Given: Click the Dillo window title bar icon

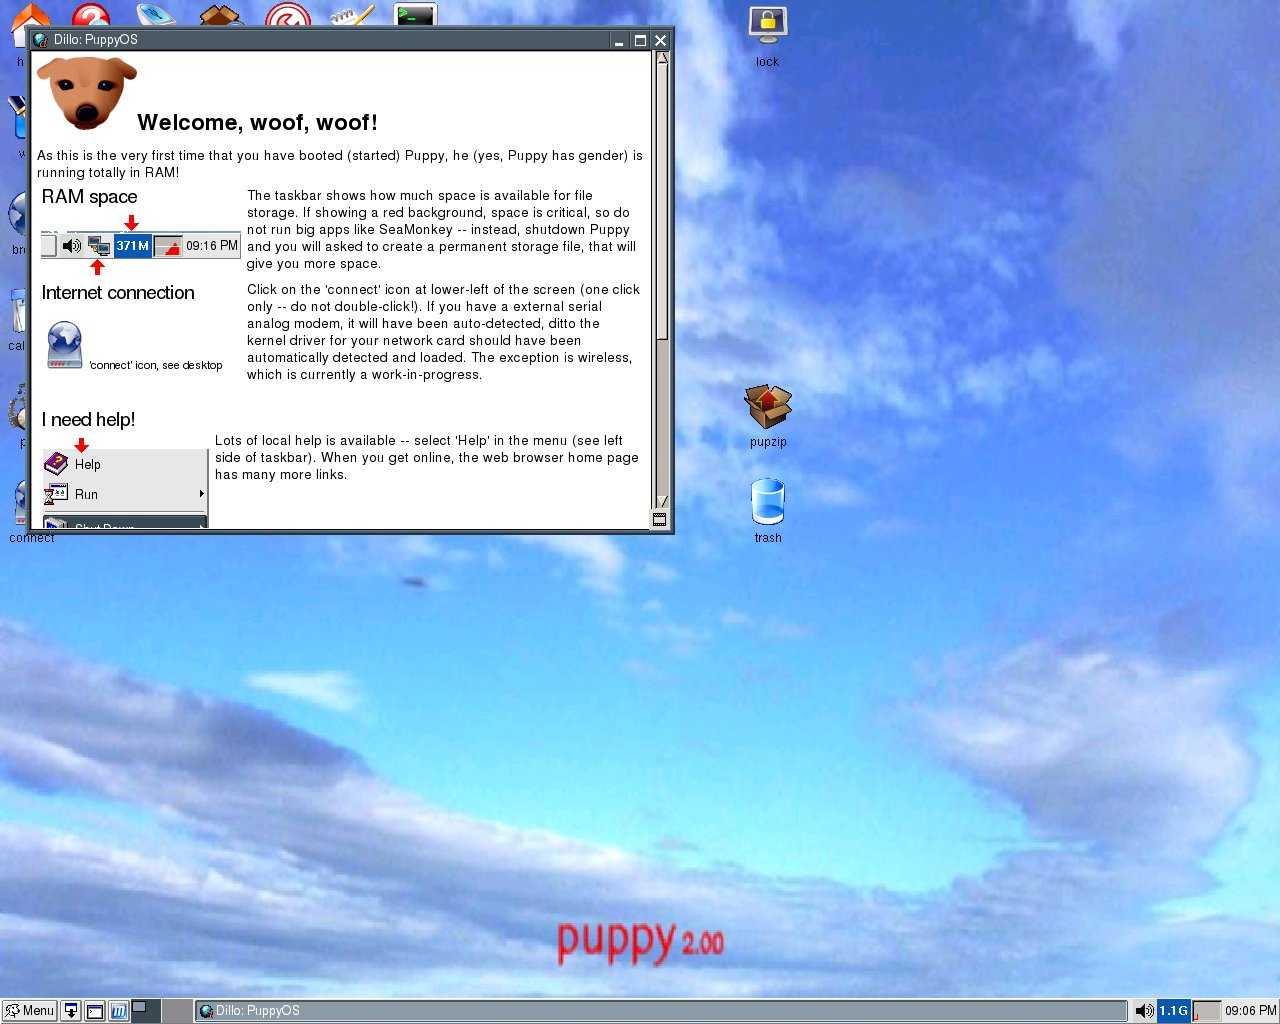Looking at the screenshot, I should (41, 40).
